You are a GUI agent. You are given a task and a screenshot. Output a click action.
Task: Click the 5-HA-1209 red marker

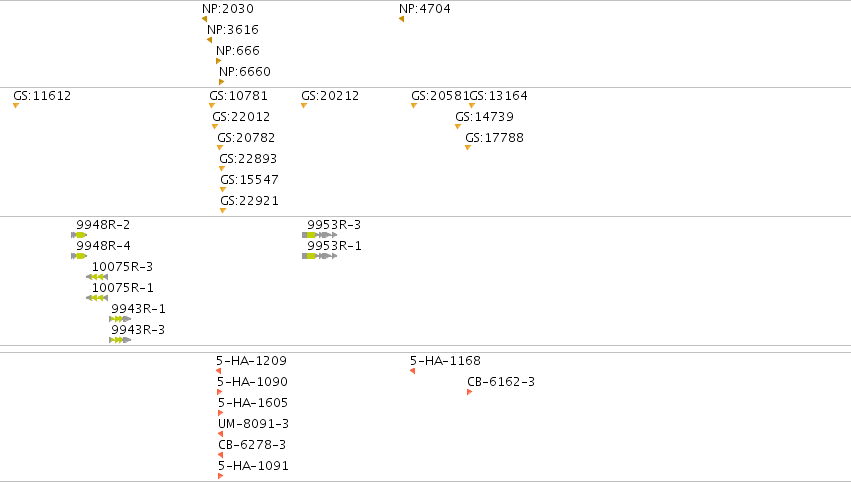point(219,371)
